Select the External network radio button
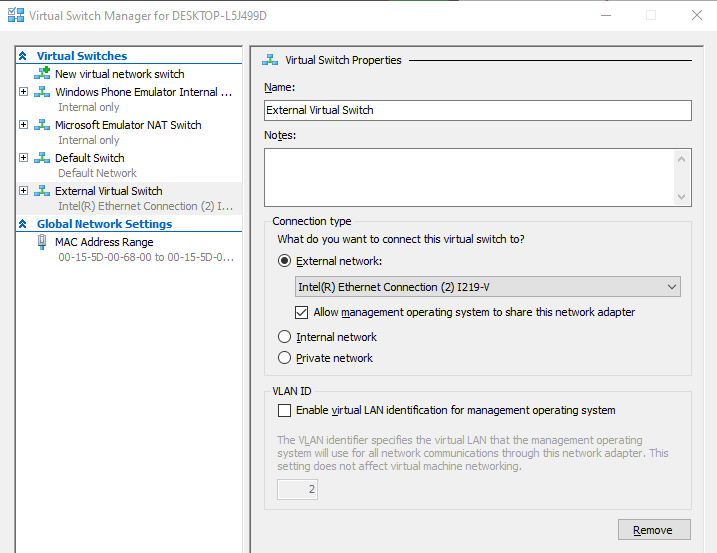The width and height of the screenshot is (717, 553). 285,261
